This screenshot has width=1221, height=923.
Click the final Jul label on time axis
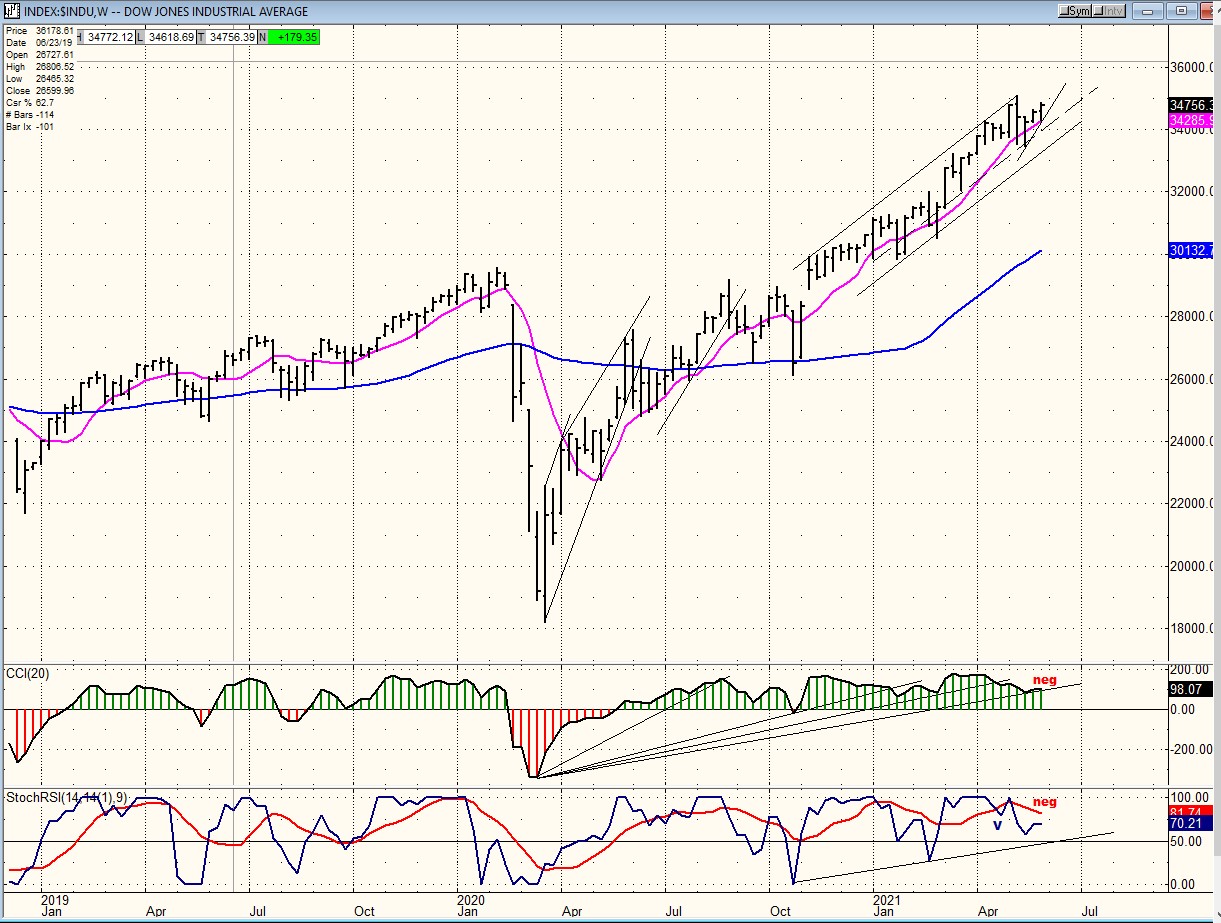click(1090, 912)
